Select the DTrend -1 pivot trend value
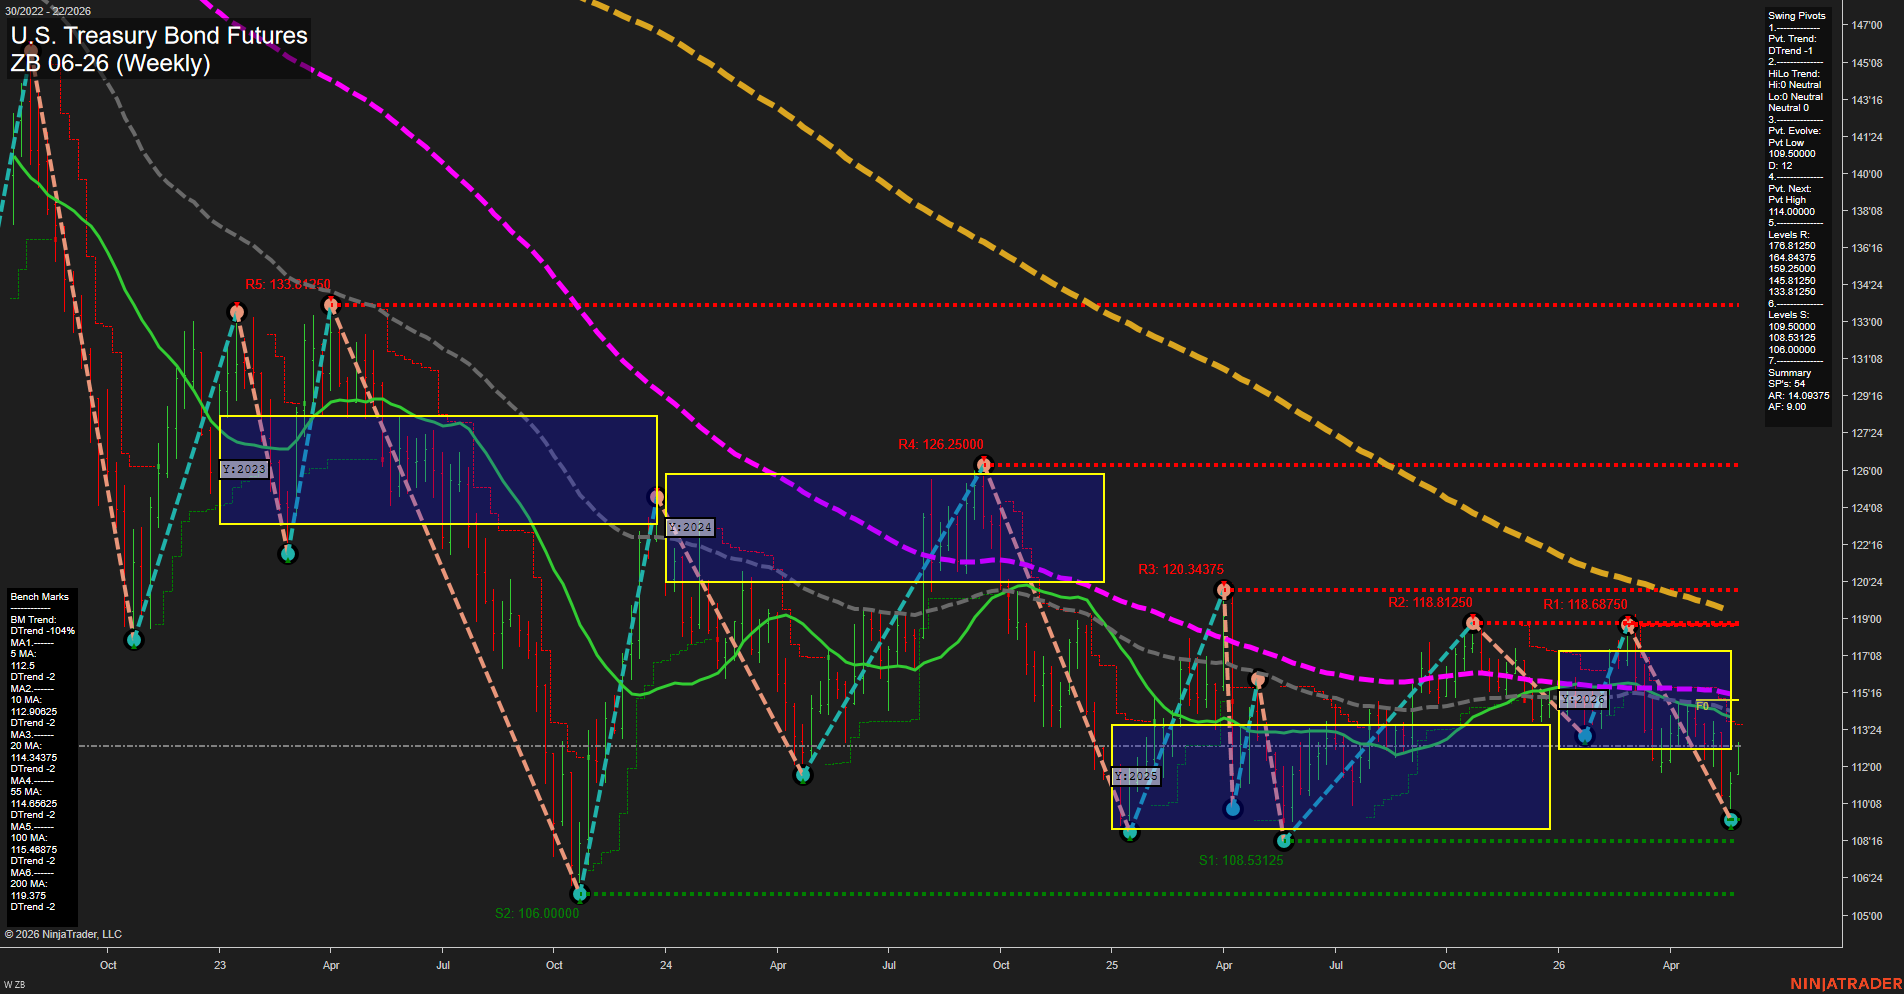 coord(1790,51)
